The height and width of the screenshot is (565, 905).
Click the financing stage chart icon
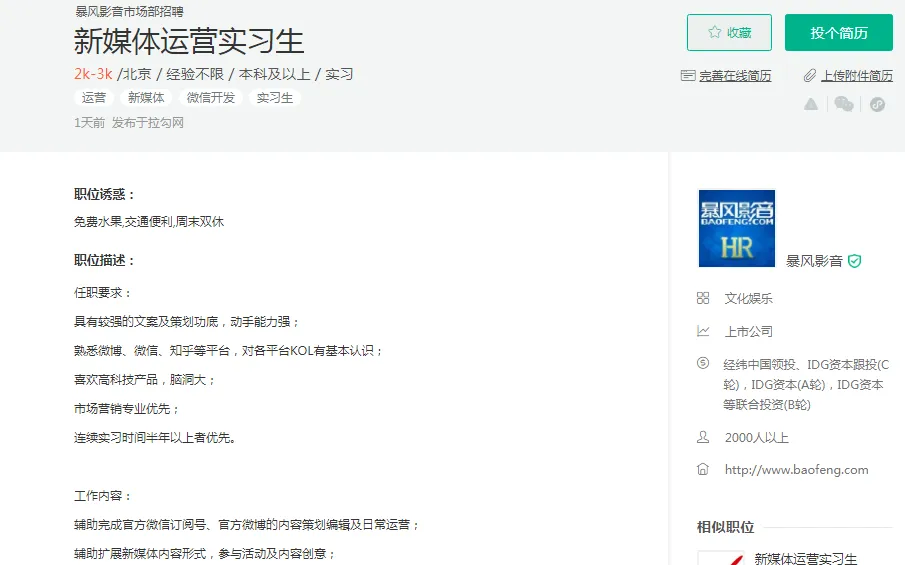703,331
